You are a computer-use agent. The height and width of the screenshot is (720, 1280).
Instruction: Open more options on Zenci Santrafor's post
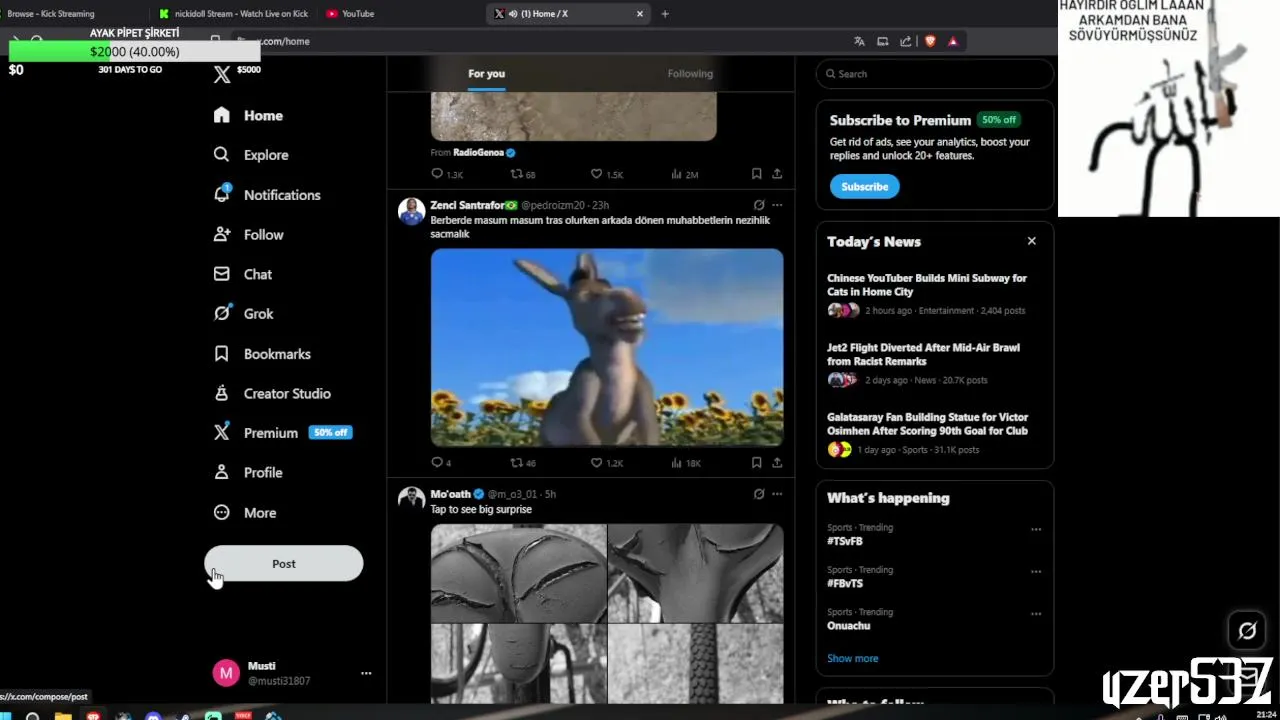pyautogui.click(x=777, y=205)
